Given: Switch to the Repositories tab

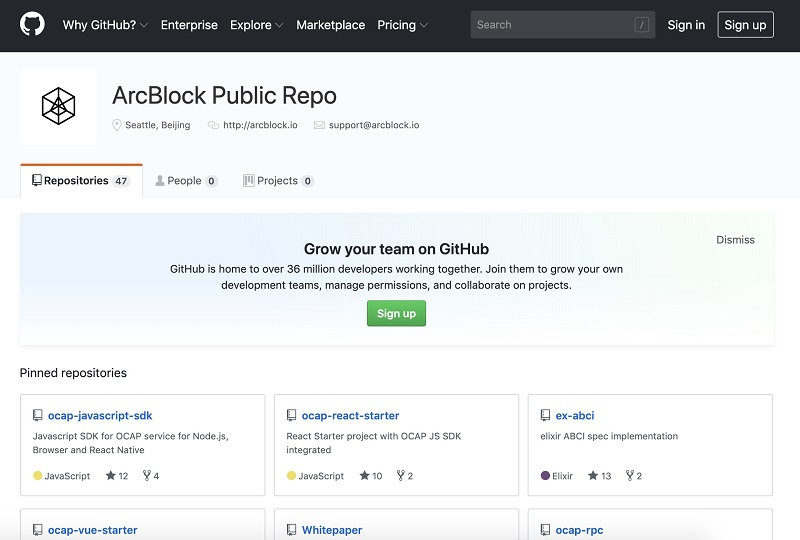Looking at the screenshot, I should [x=81, y=181].
